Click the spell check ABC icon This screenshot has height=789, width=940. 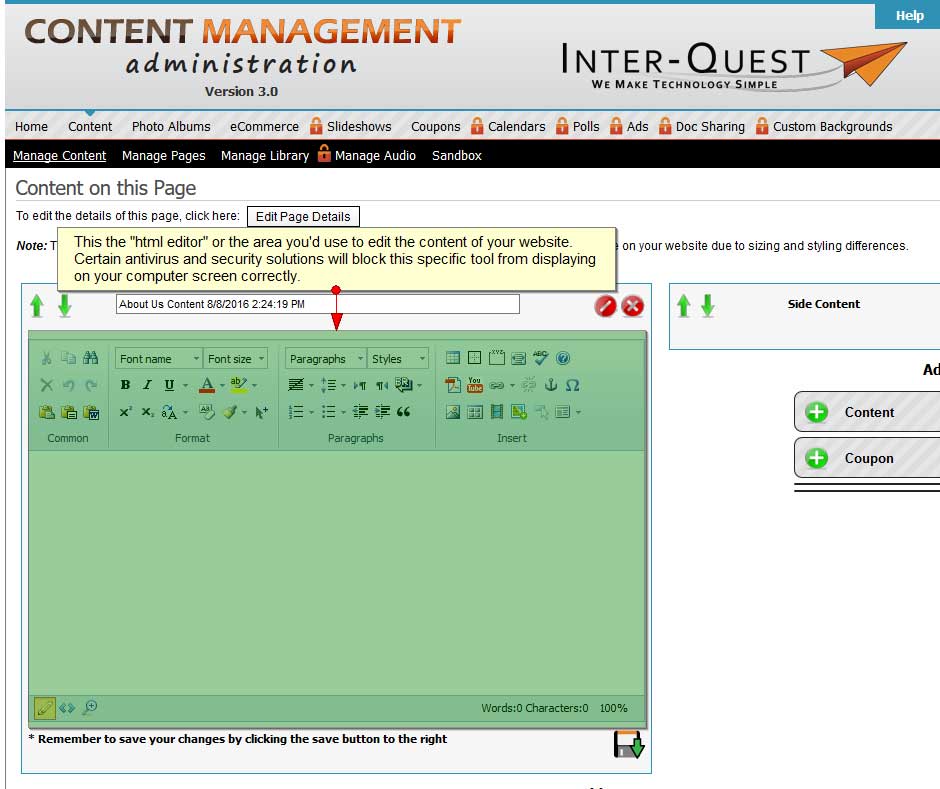(540, 358)
